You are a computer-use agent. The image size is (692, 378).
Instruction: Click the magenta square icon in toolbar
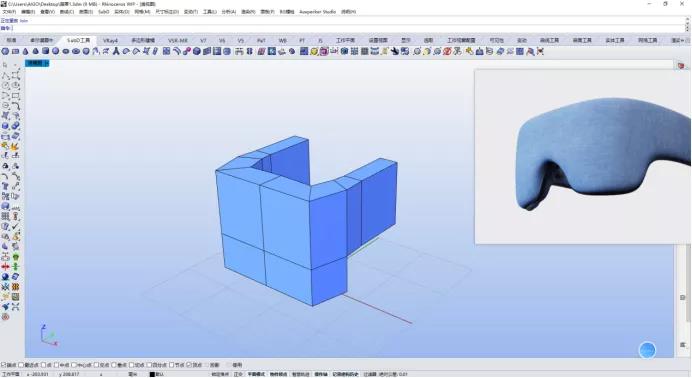(x=324, y=51)
